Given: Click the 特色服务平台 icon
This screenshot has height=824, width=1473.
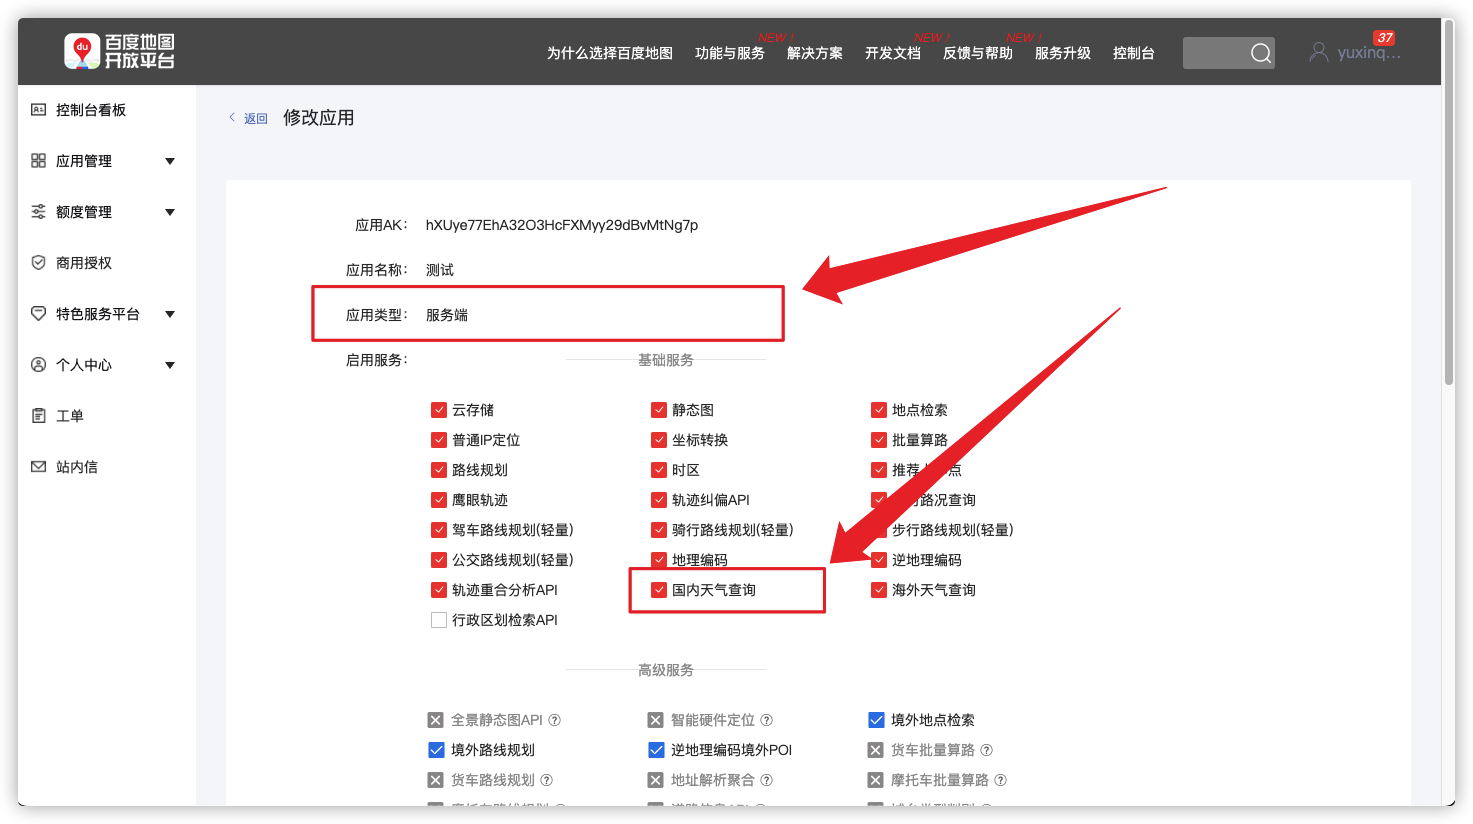Looking at the screenshot, I should pos(38,314).
